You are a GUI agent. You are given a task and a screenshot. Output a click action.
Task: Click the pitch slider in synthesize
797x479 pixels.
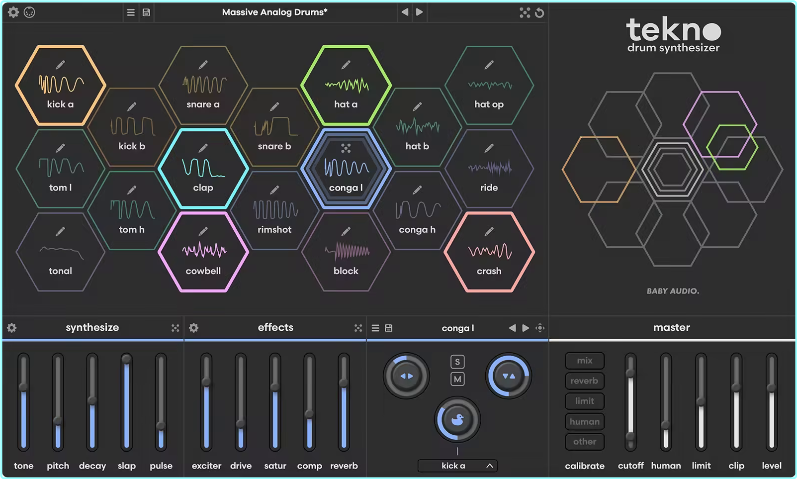(58, 402)
